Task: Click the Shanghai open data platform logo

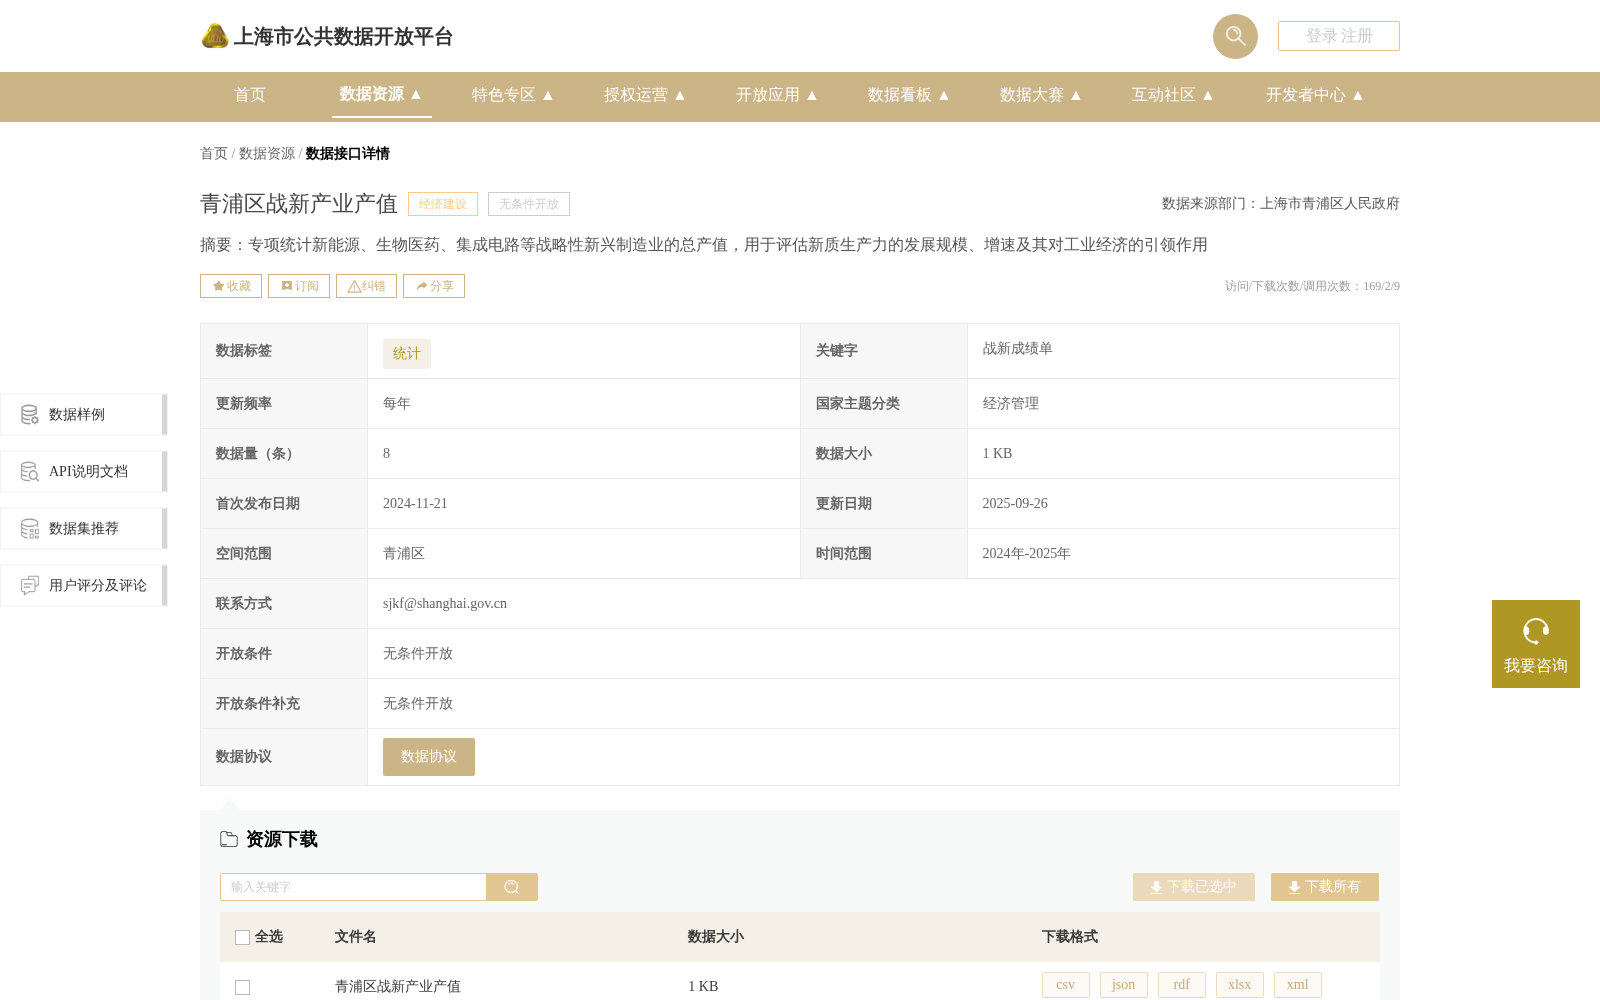Action: click(x=327, y=36)
